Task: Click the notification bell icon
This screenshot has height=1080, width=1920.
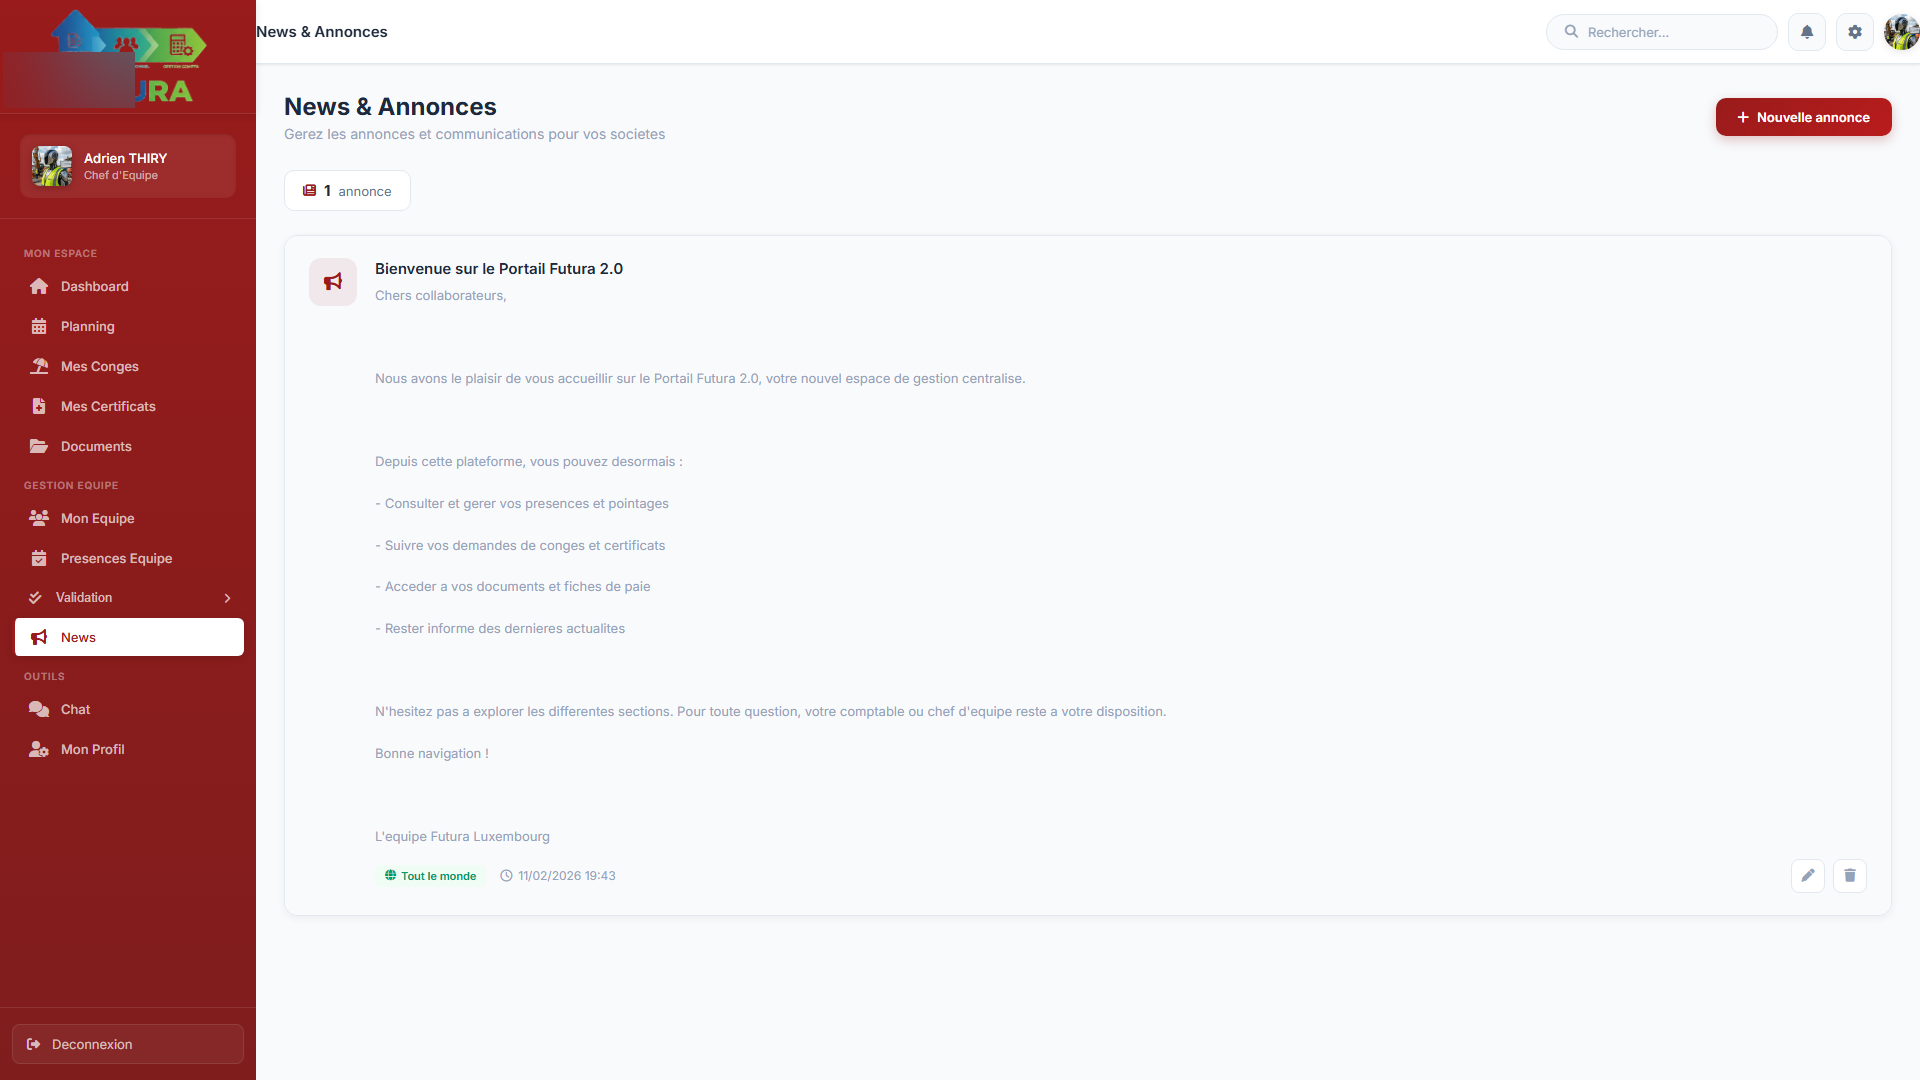Action: (1806, 32)
